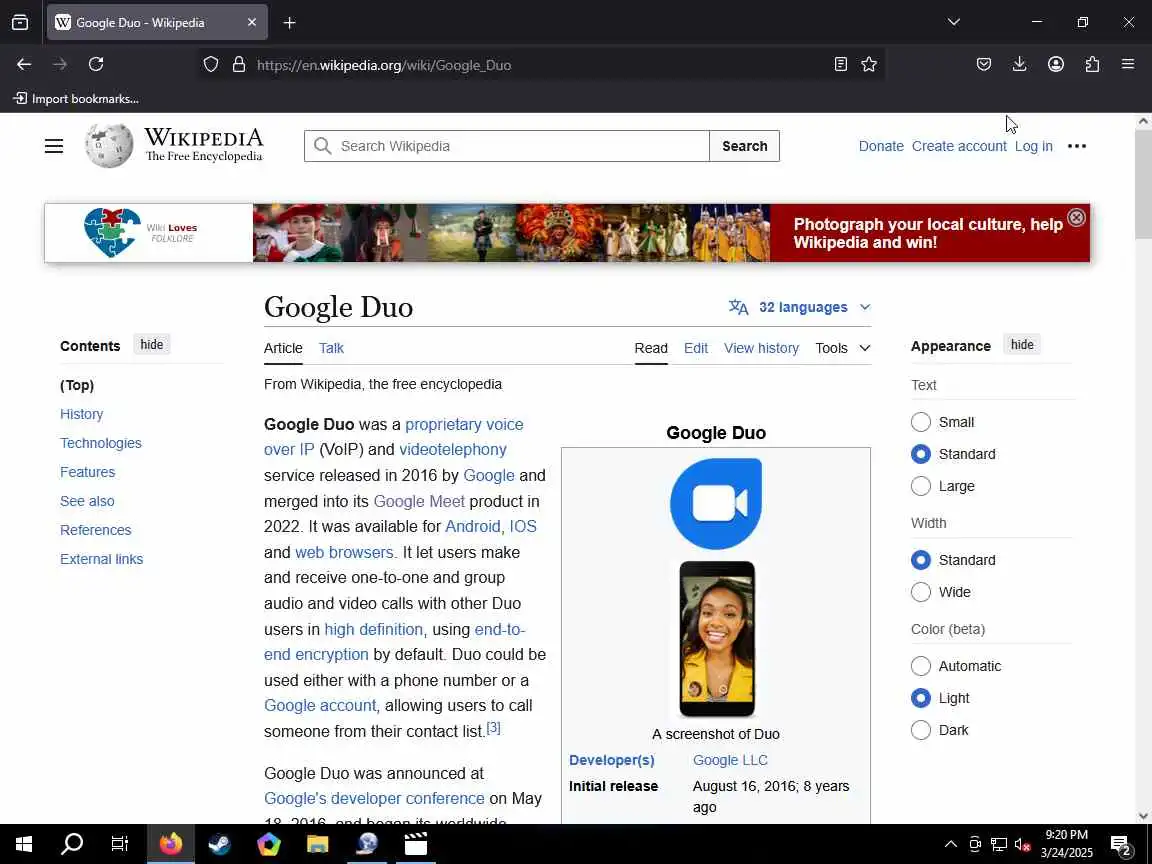Click the URL address bar

540,65
